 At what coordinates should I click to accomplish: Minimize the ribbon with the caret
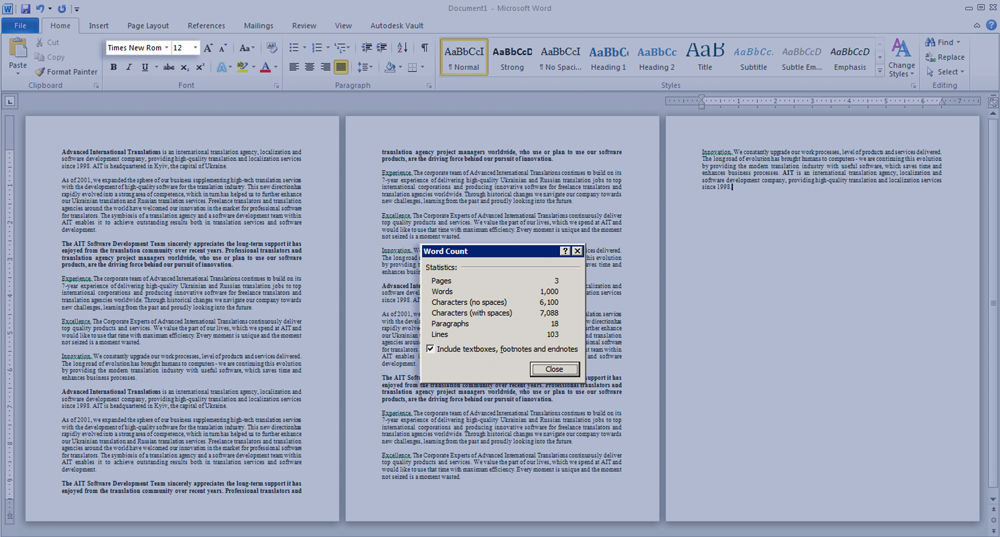coord(977,26)
